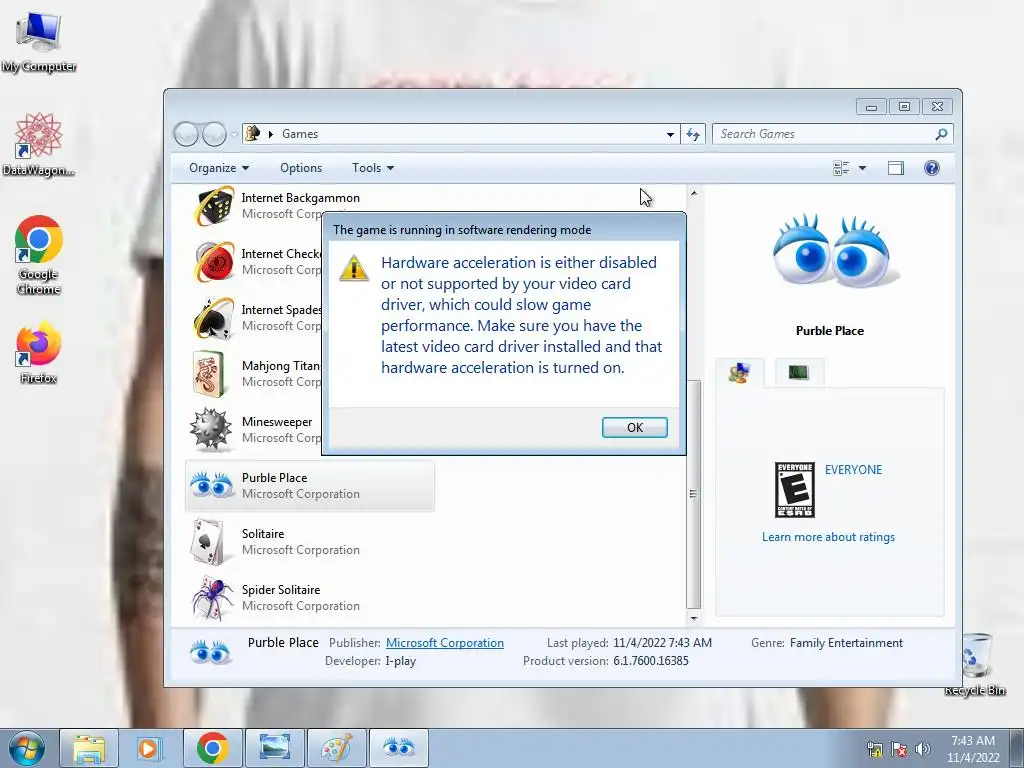
Task: Expand the address bar history dropdown
Action: [670, 134]
